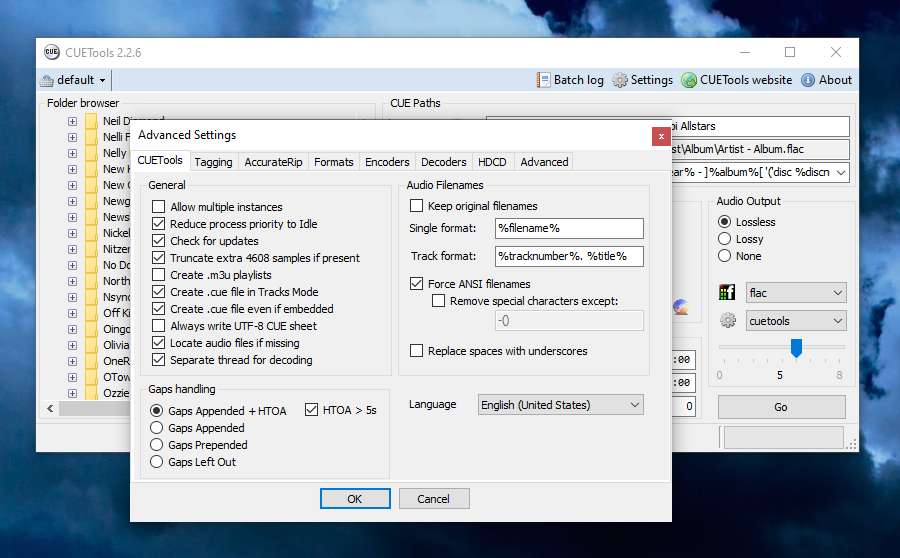Click the cuetools encoder gear icon

click(727, 320)
